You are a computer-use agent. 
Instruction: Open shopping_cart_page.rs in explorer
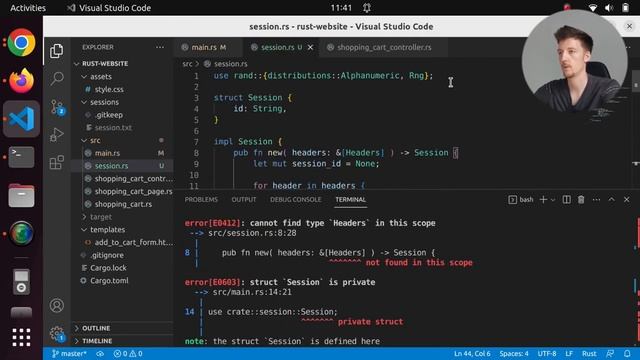pyautogui.click(x=122, y=191)
